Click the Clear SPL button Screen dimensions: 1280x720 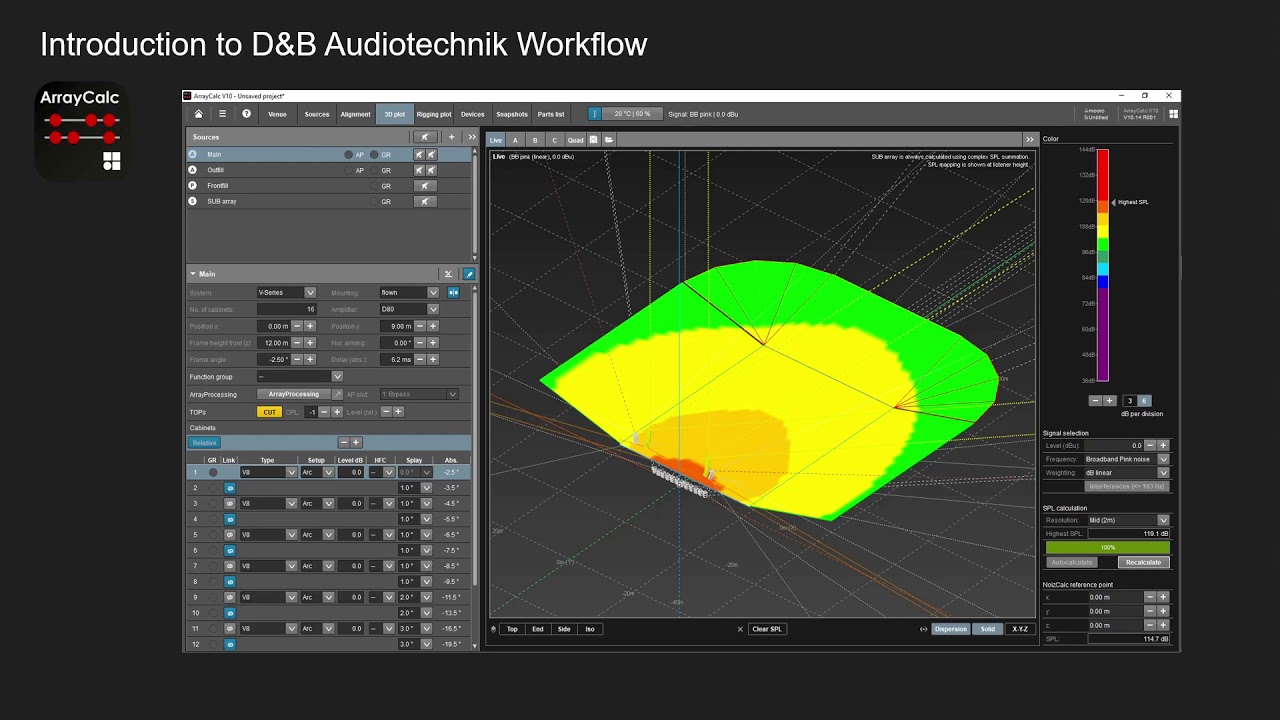tap(767, 629)
